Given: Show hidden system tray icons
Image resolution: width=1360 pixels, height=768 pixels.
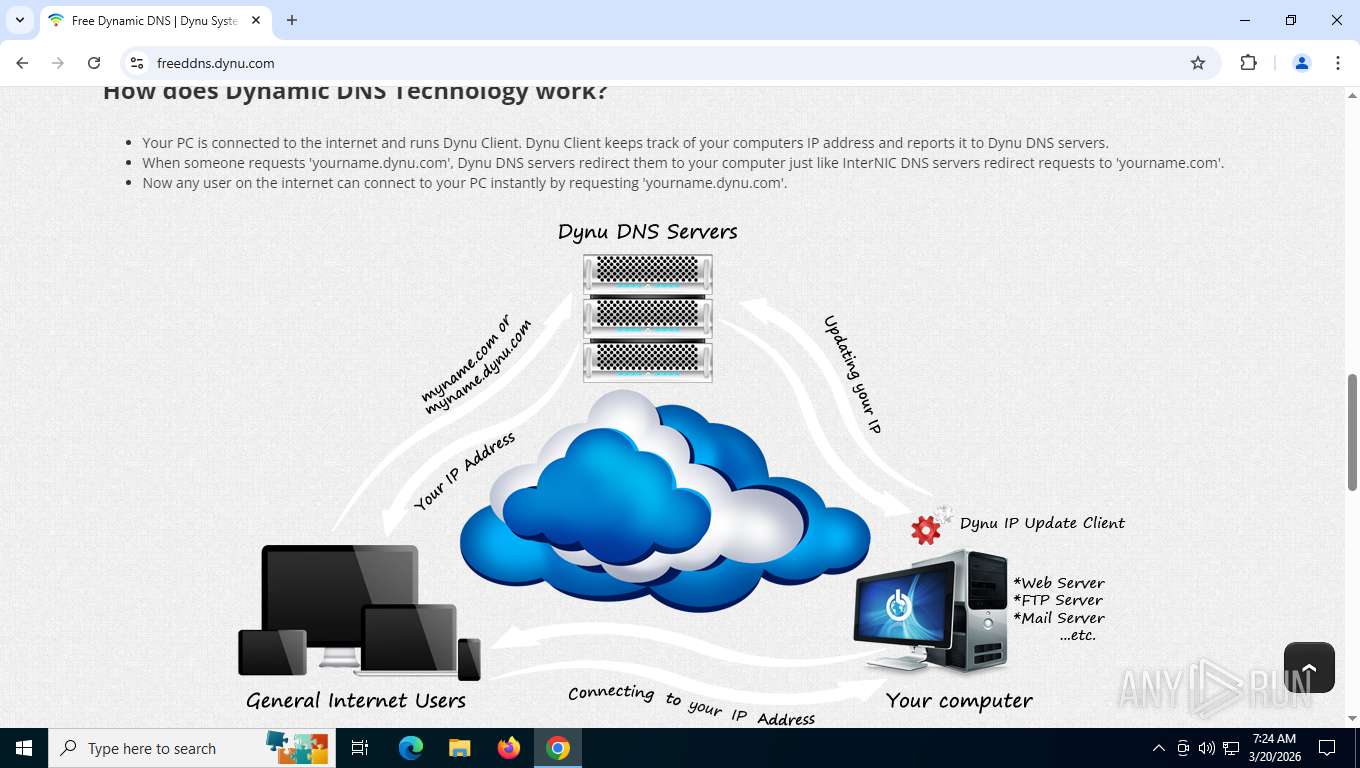Looking at the screenshot, I should click(x=1159, y=748).
